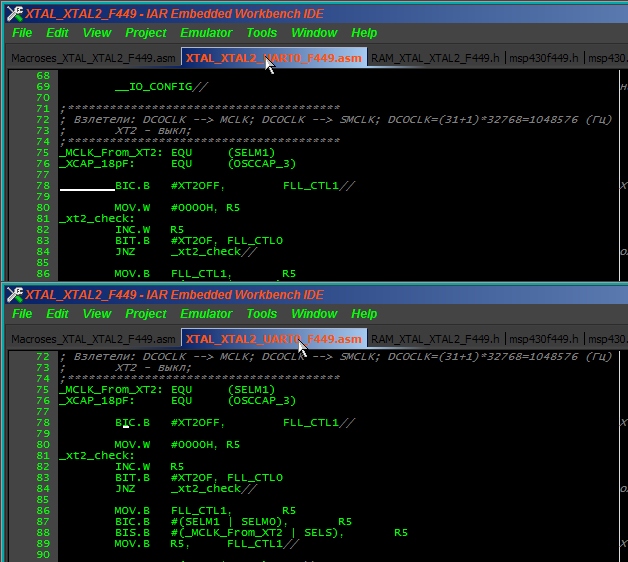
Task: Click the IAR app icon in the bottom window title bar
Action: (x=13, y=294)
